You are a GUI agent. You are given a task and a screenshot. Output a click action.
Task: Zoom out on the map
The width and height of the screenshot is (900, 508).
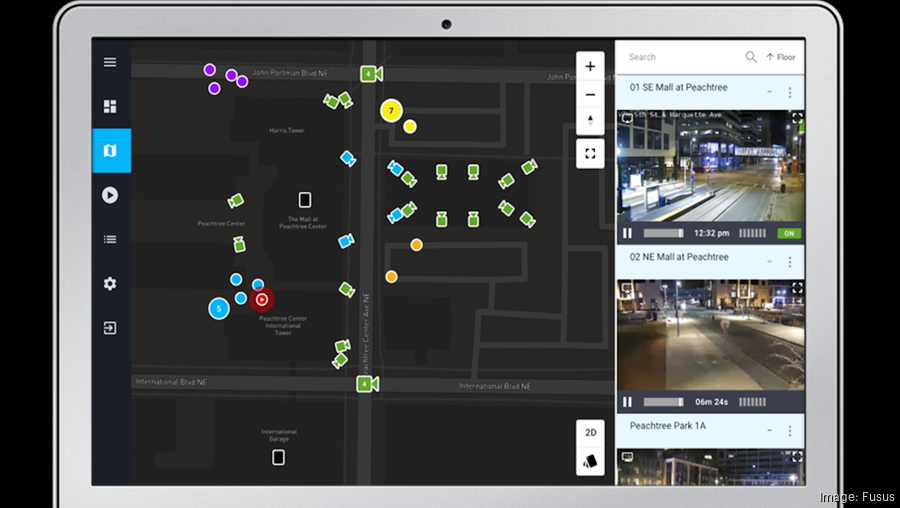click(x=590, y=94)
